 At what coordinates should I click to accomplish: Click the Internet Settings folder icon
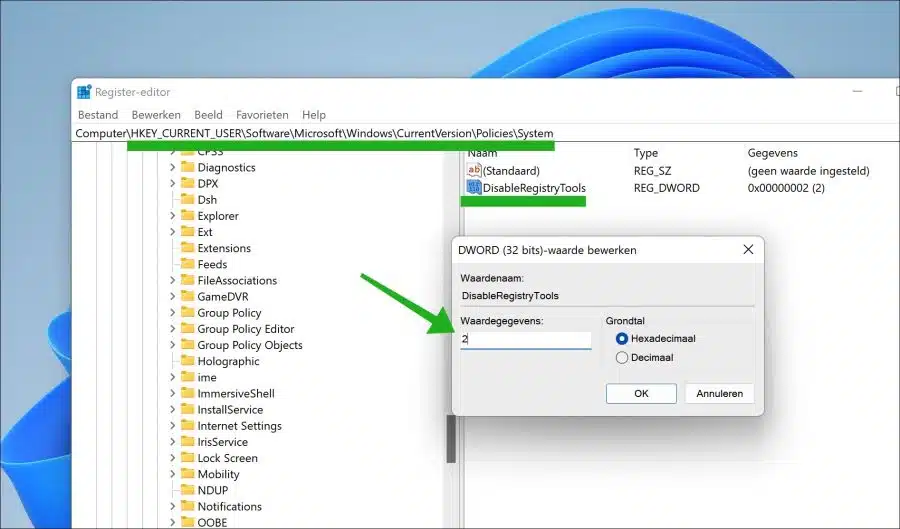(x=188, y=425)
